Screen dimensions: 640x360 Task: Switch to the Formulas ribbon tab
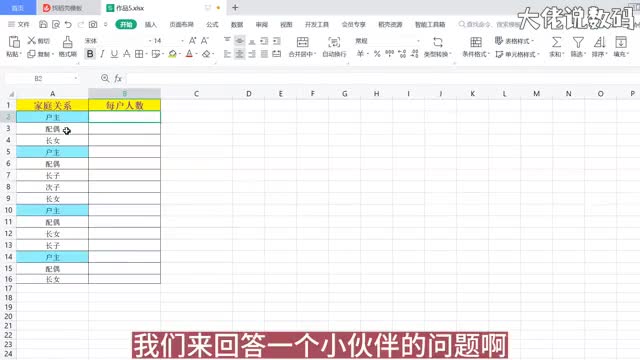coord(212,24)
